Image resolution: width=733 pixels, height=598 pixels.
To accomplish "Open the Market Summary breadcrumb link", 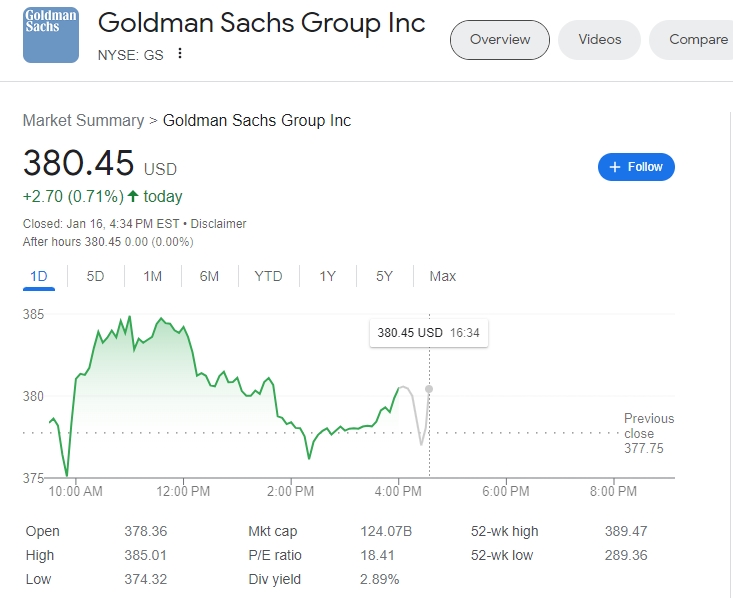I will tap(83, 120).
